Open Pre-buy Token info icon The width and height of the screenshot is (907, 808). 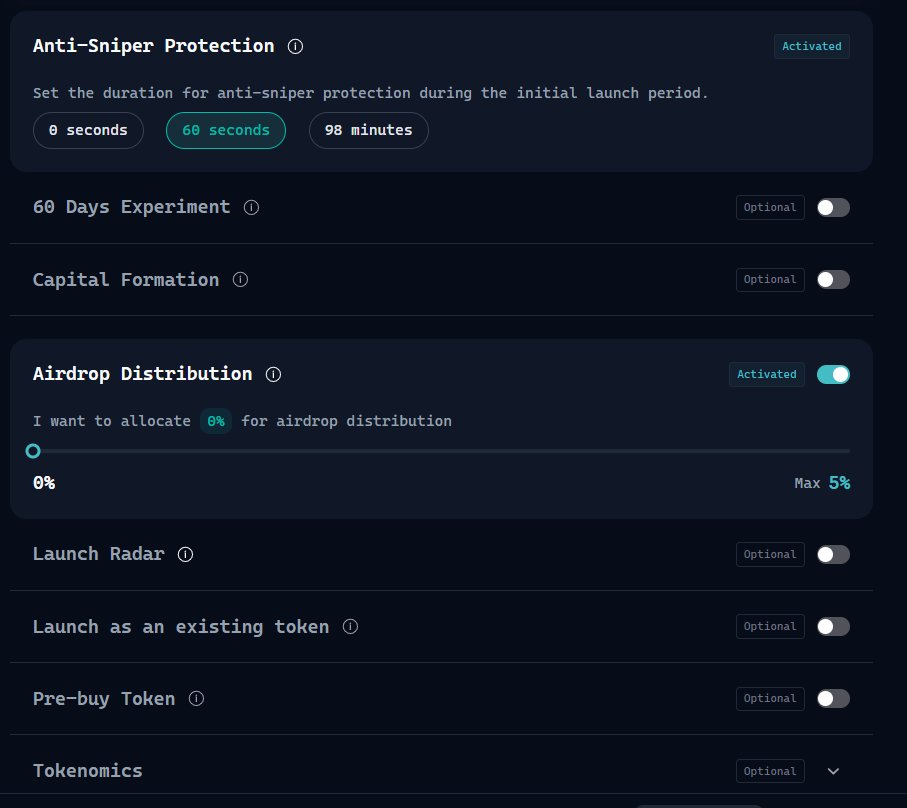pos(196,699)
